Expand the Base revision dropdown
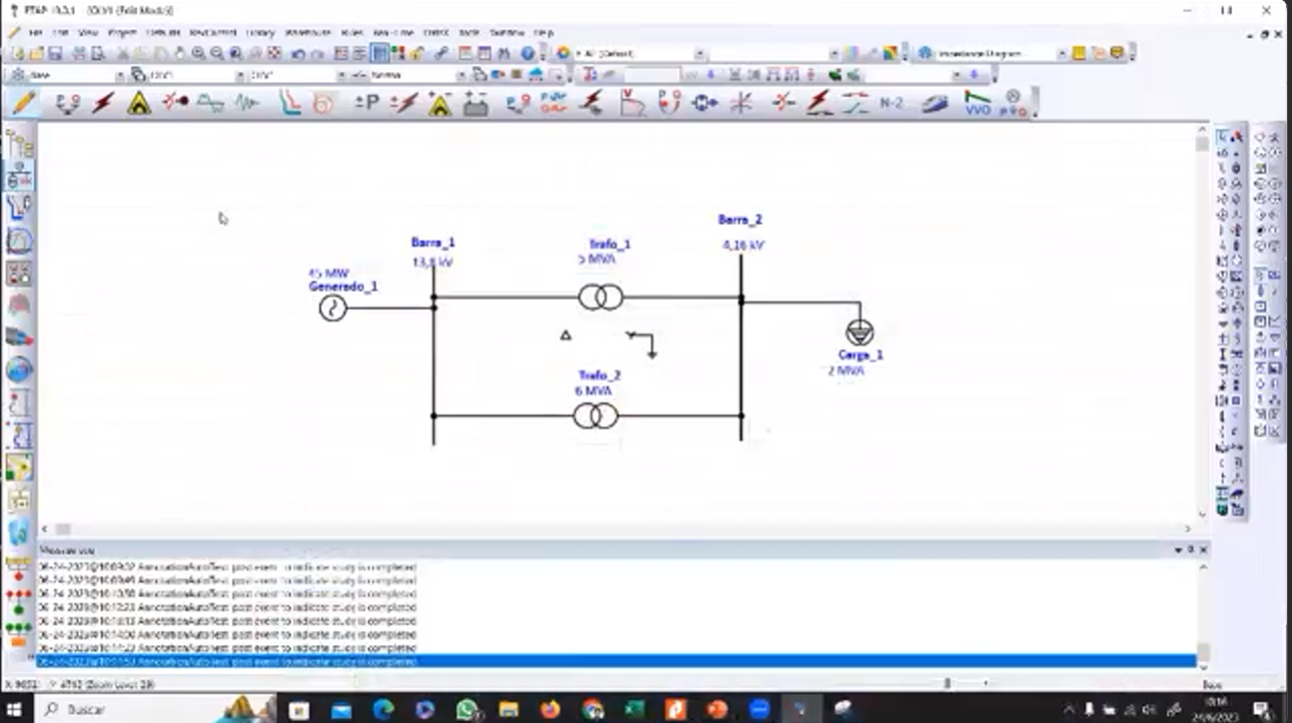Screen dimensions: 1292x723 coord(118,75)
